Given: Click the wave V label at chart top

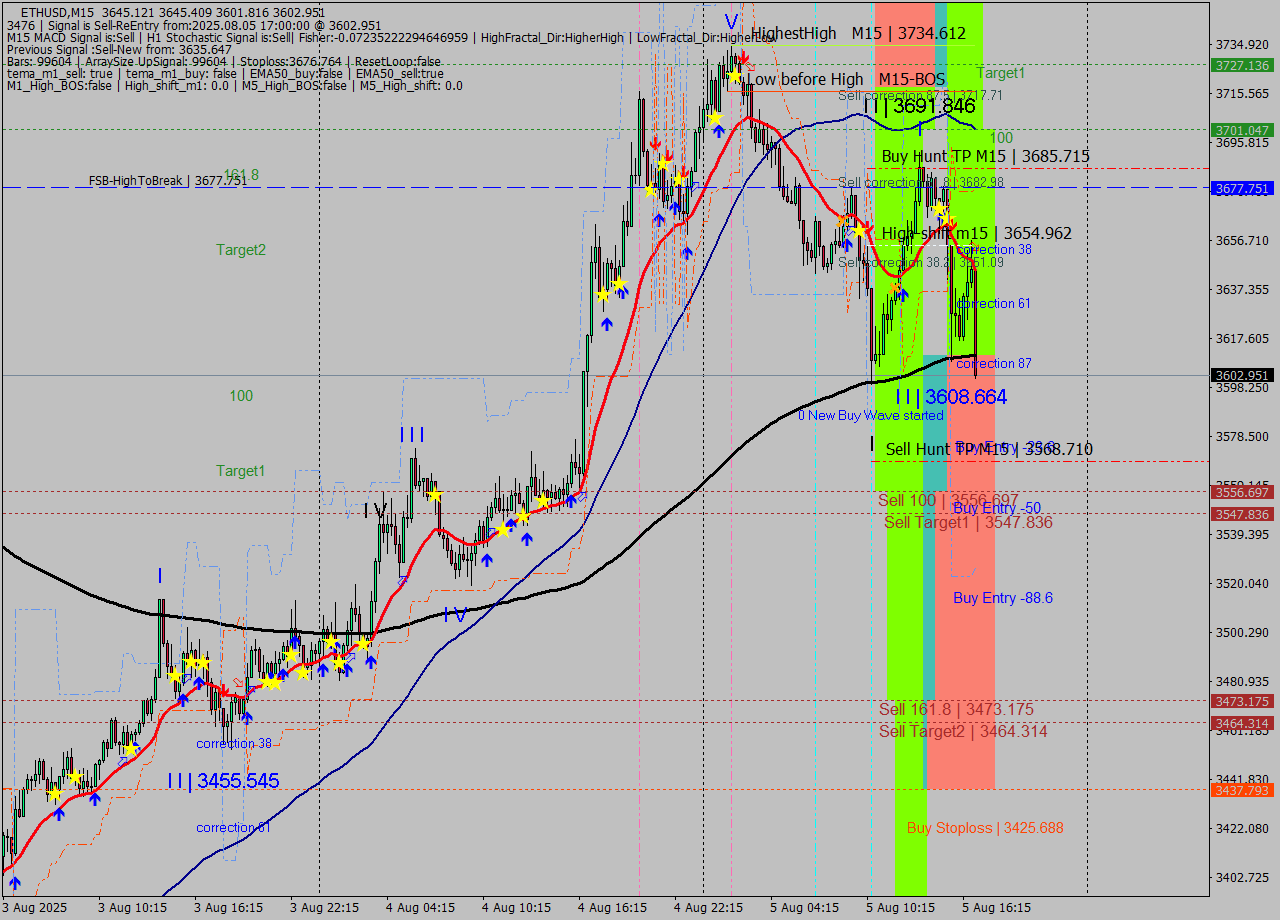Looking at the screenshot, I should [x=732, y=22].
